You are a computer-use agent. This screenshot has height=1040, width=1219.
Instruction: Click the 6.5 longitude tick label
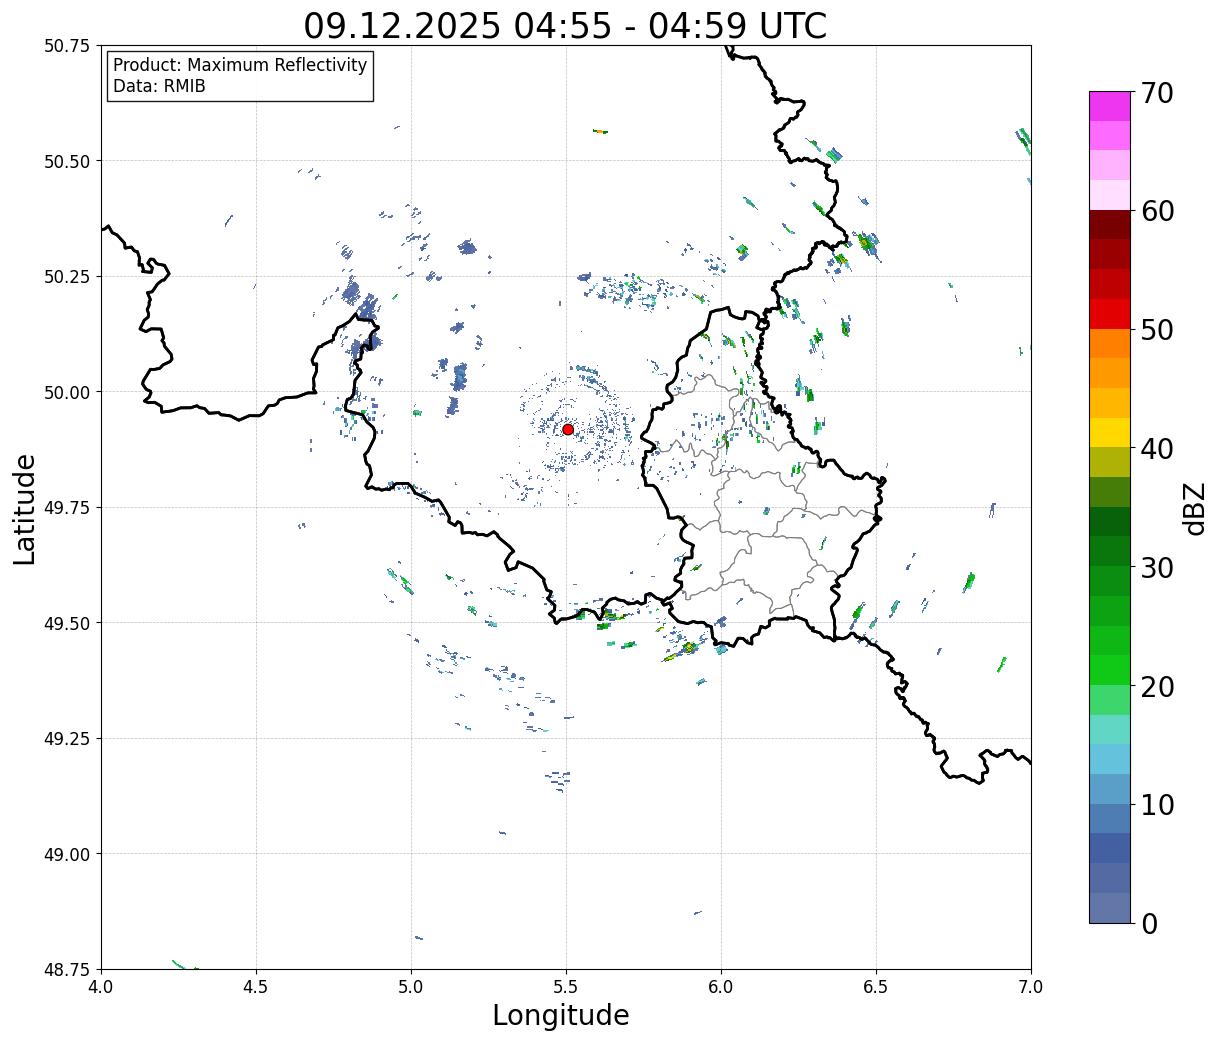coord(876,986)
